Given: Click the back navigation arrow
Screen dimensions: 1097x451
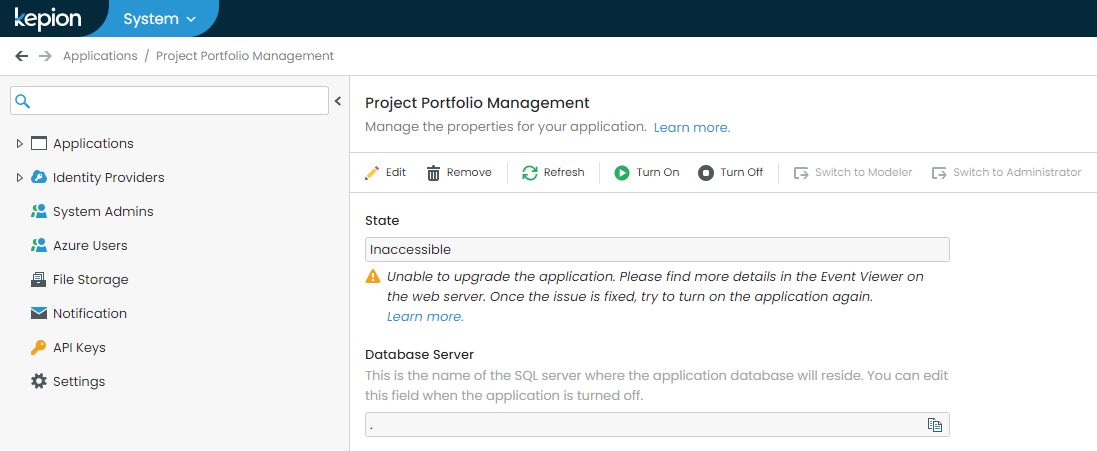Looking at the screenshot, I should 22,56.
